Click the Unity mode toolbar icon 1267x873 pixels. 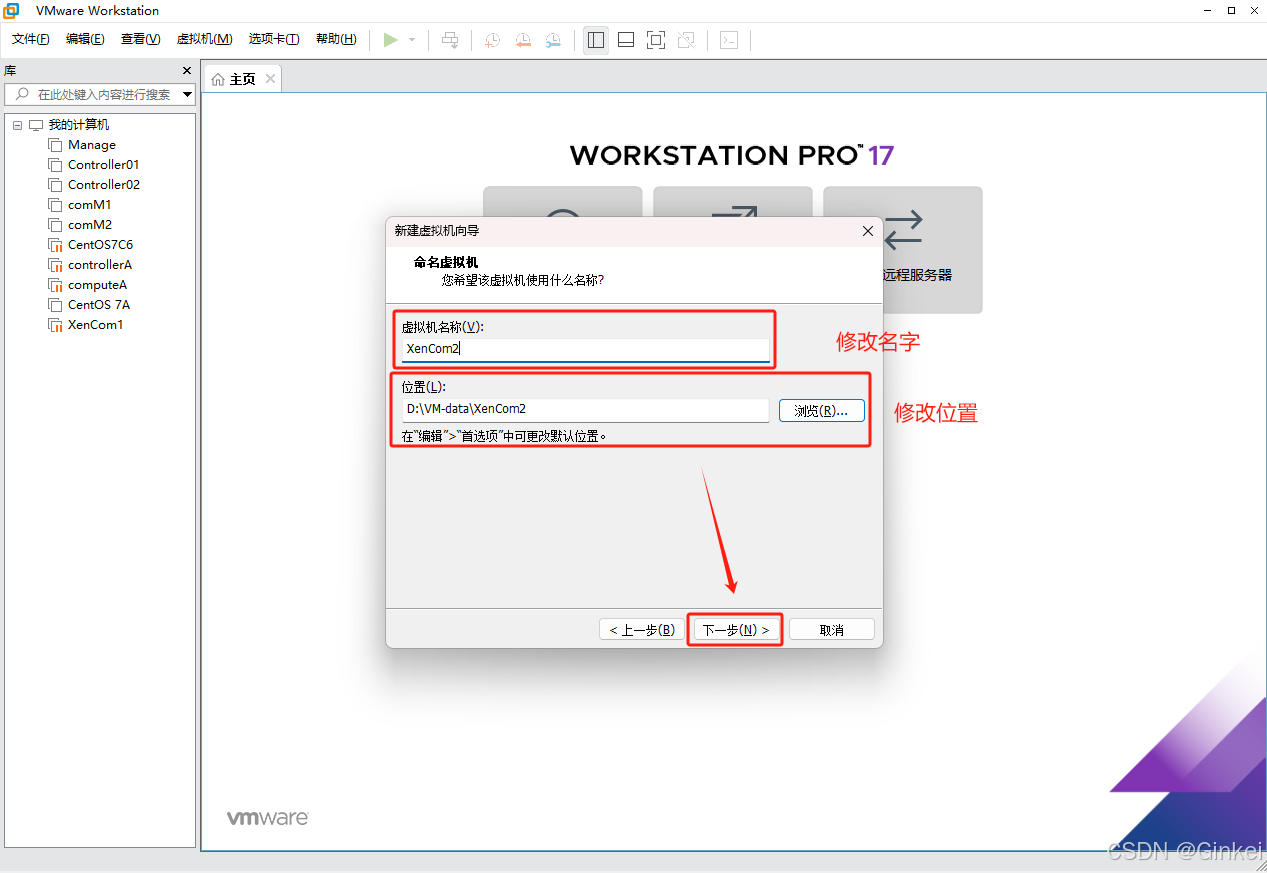tap(686, 40)
